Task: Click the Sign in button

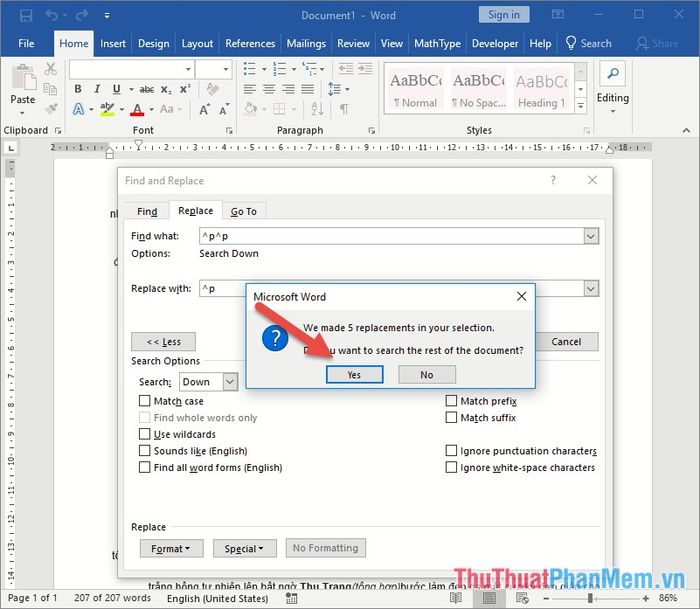Action: click(504, 15)
